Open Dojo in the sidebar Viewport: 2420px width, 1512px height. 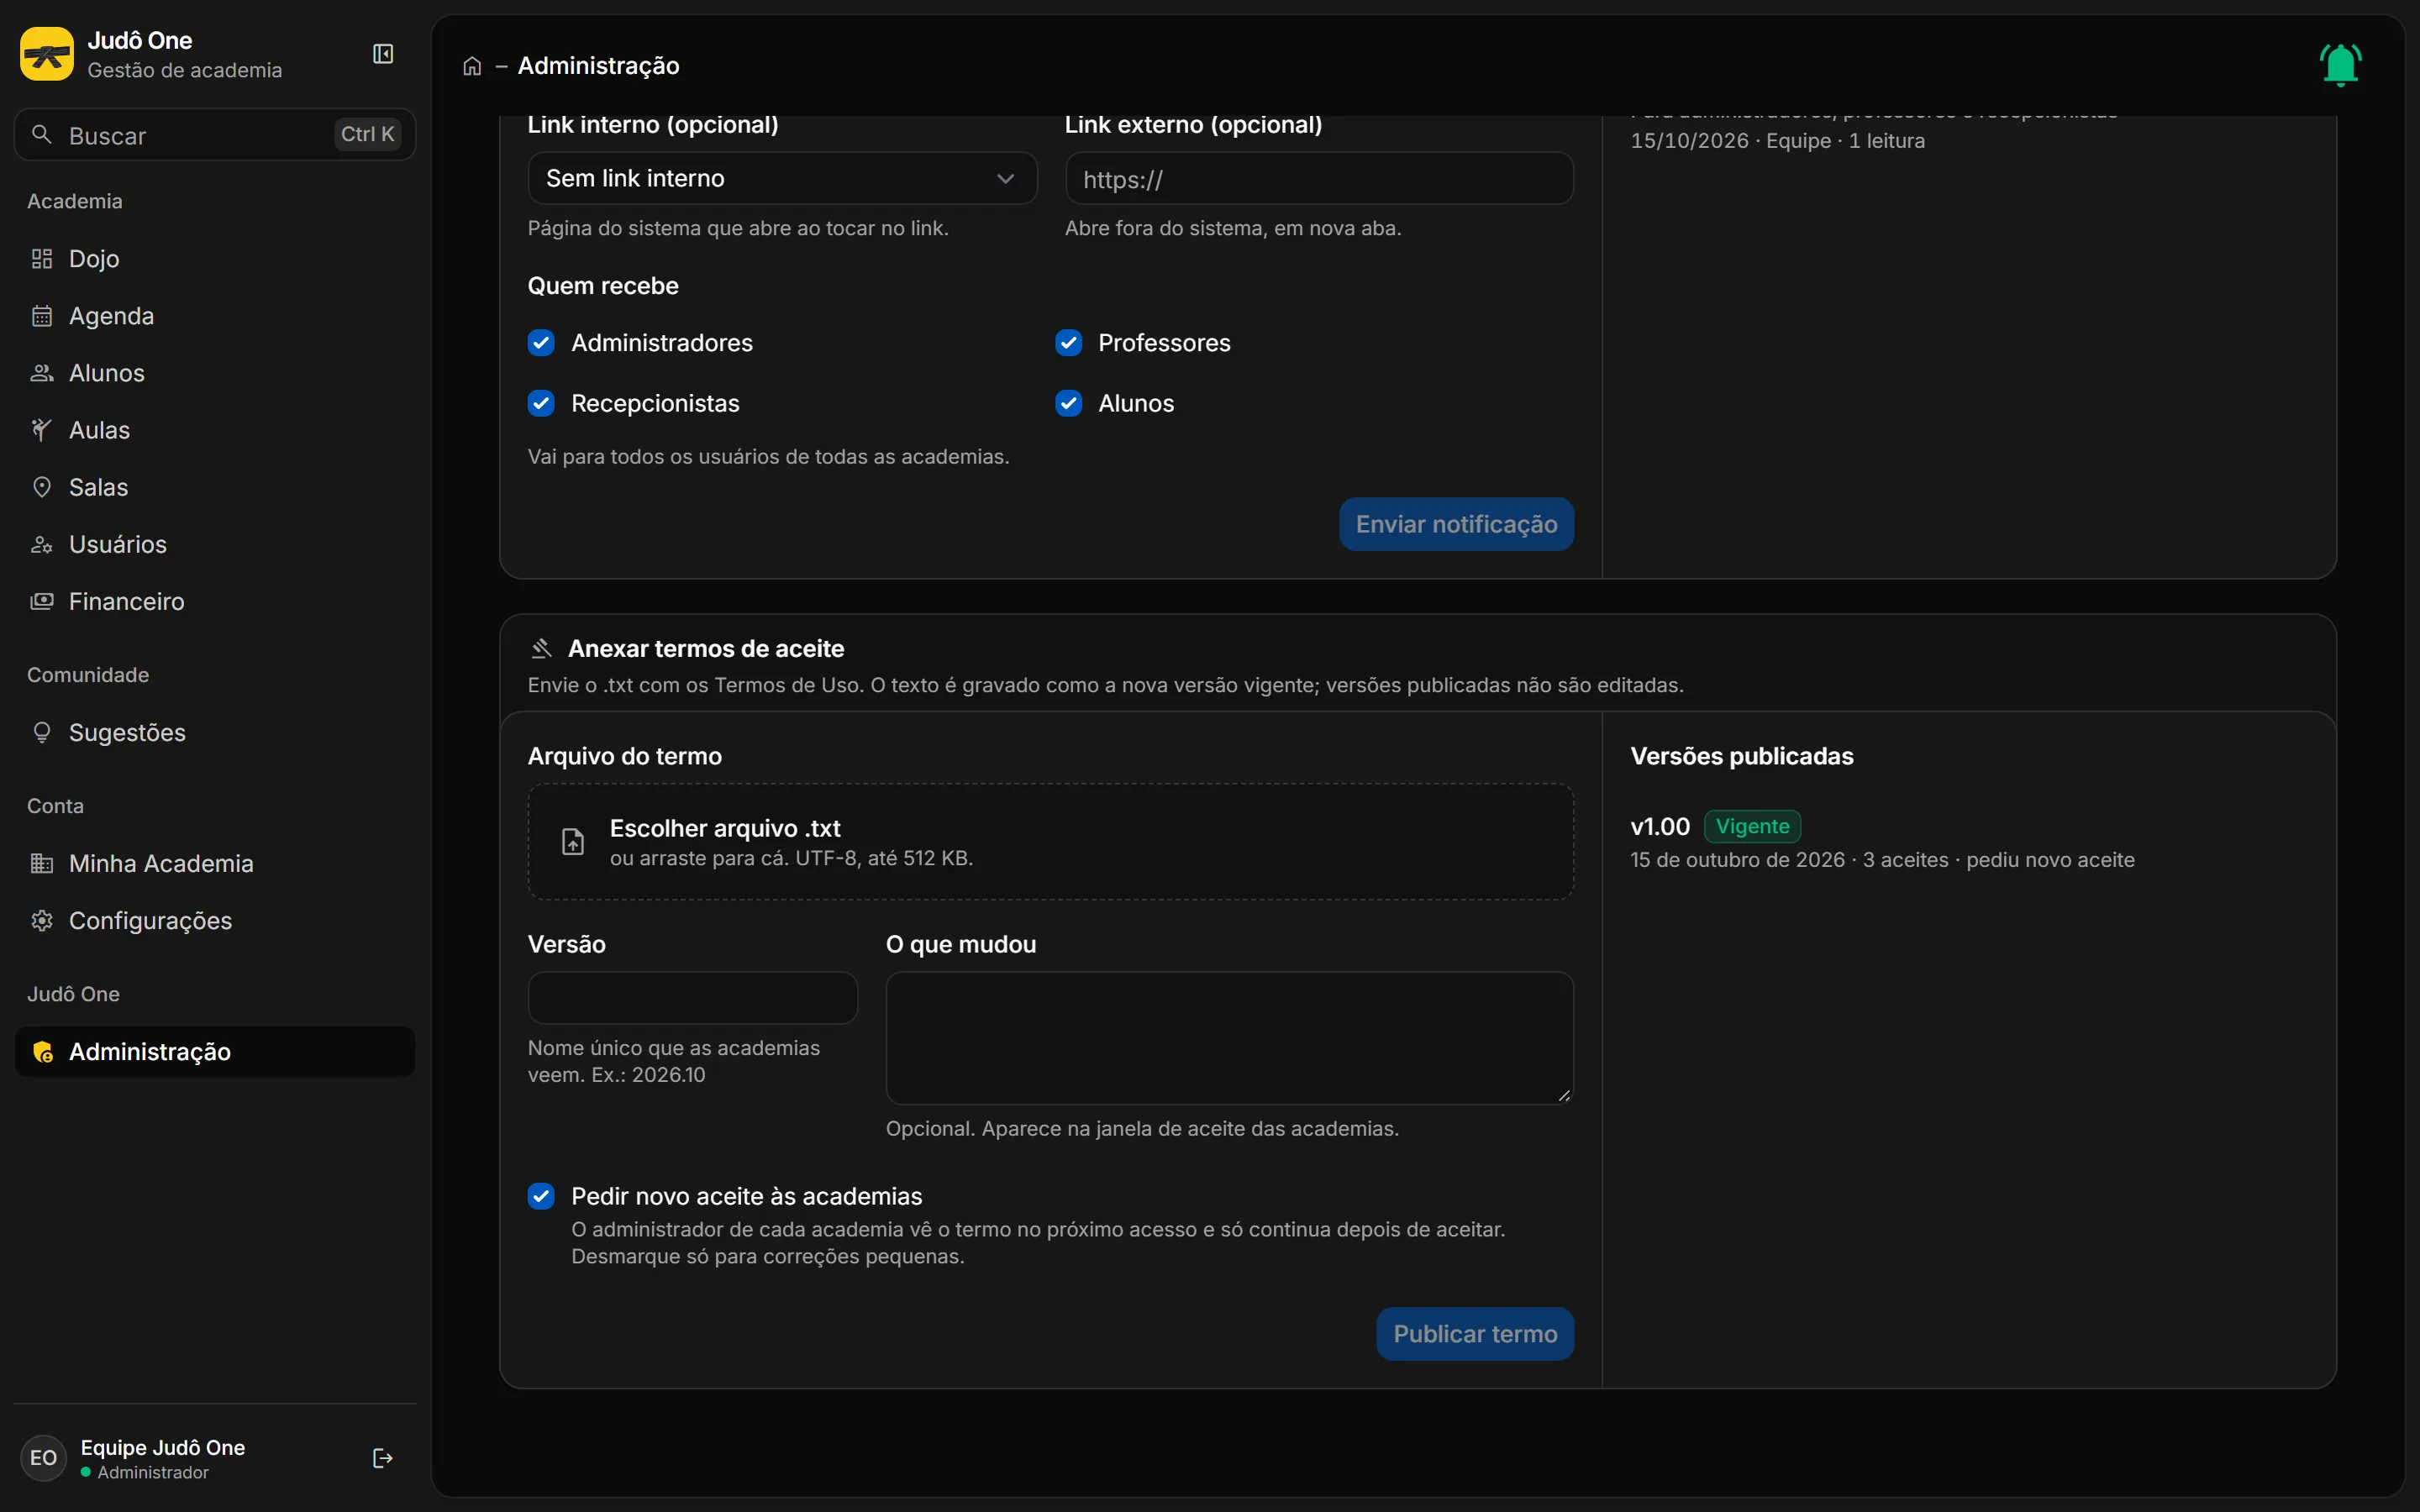tap(215, 259)
